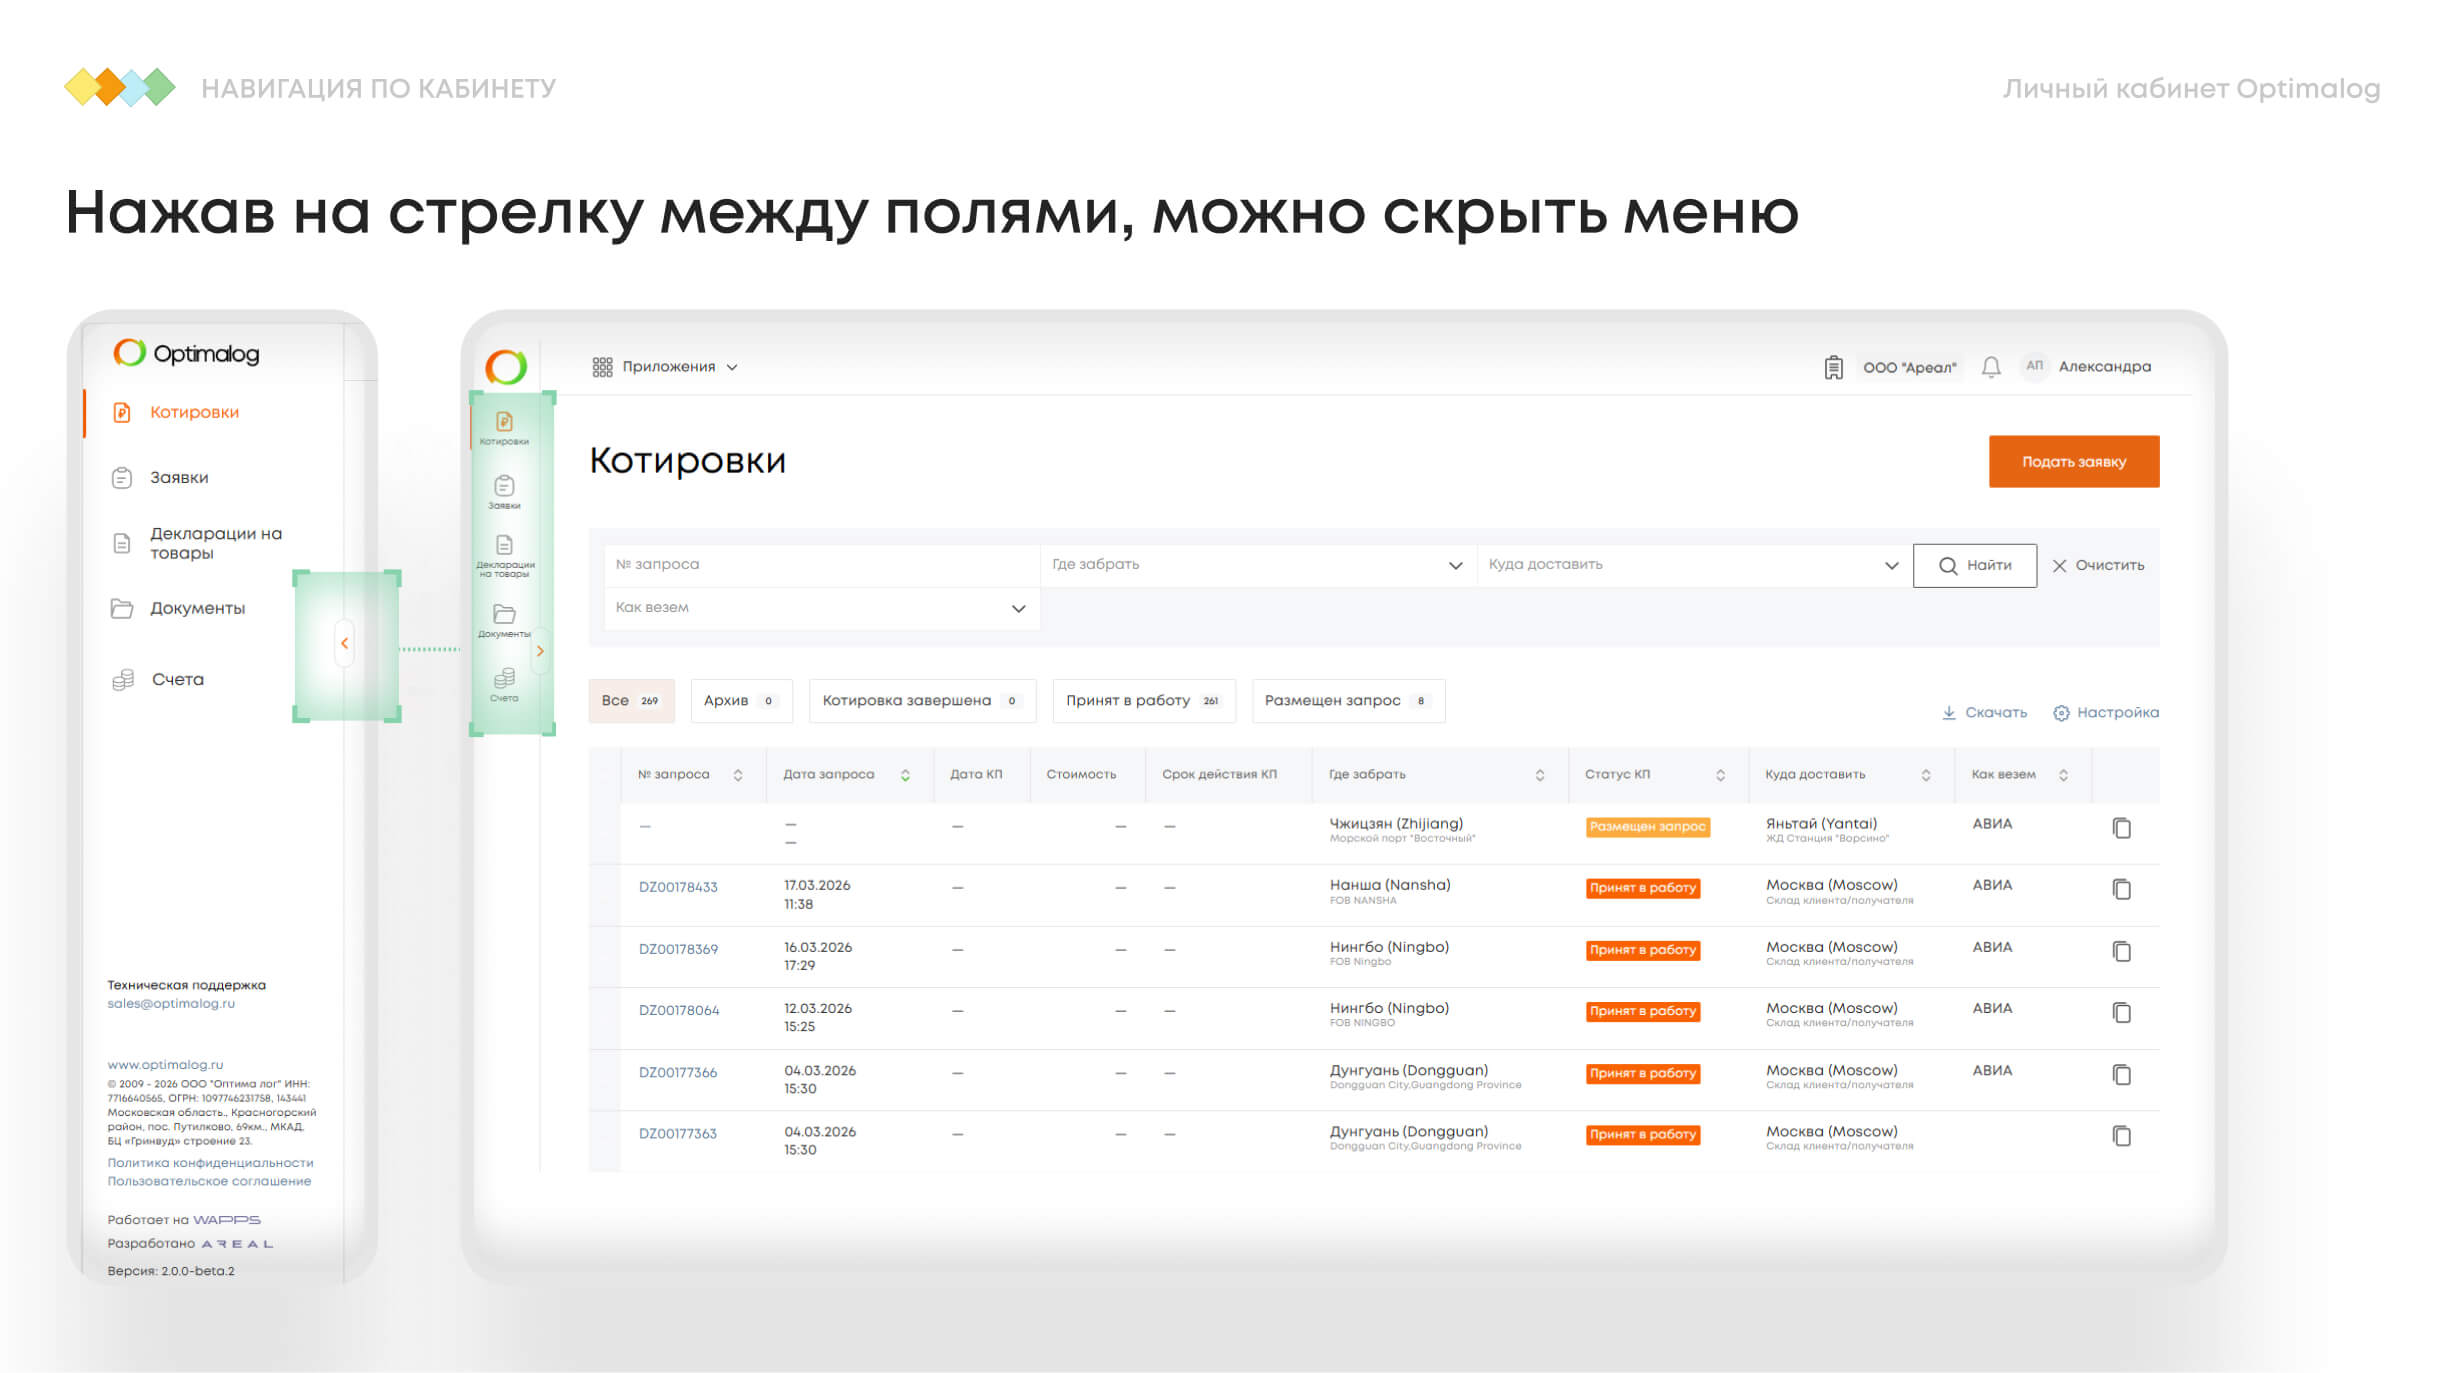Viewport: 2440px width, 1373px height.
Task: Select the Архив tab
Action: pyautogui.click(x=740, y=701)
